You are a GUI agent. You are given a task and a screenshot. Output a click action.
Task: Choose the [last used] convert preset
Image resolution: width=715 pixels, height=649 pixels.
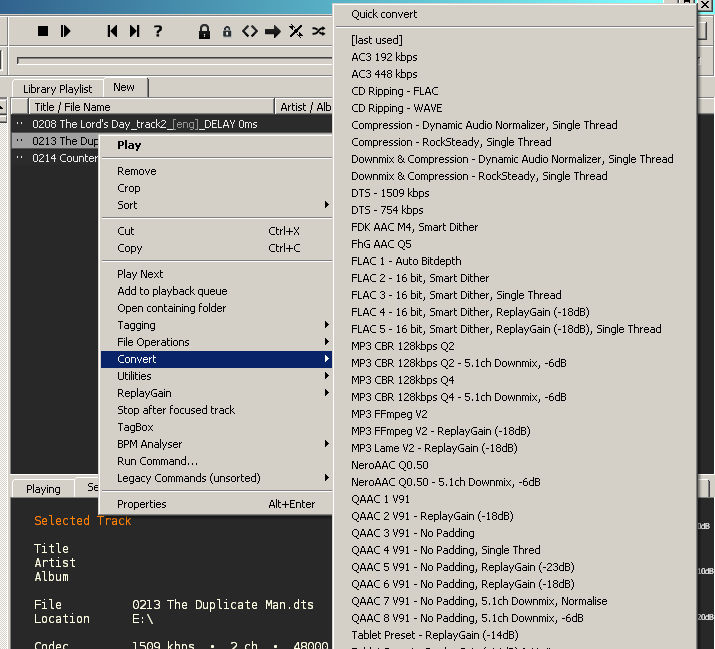[514, 40]
